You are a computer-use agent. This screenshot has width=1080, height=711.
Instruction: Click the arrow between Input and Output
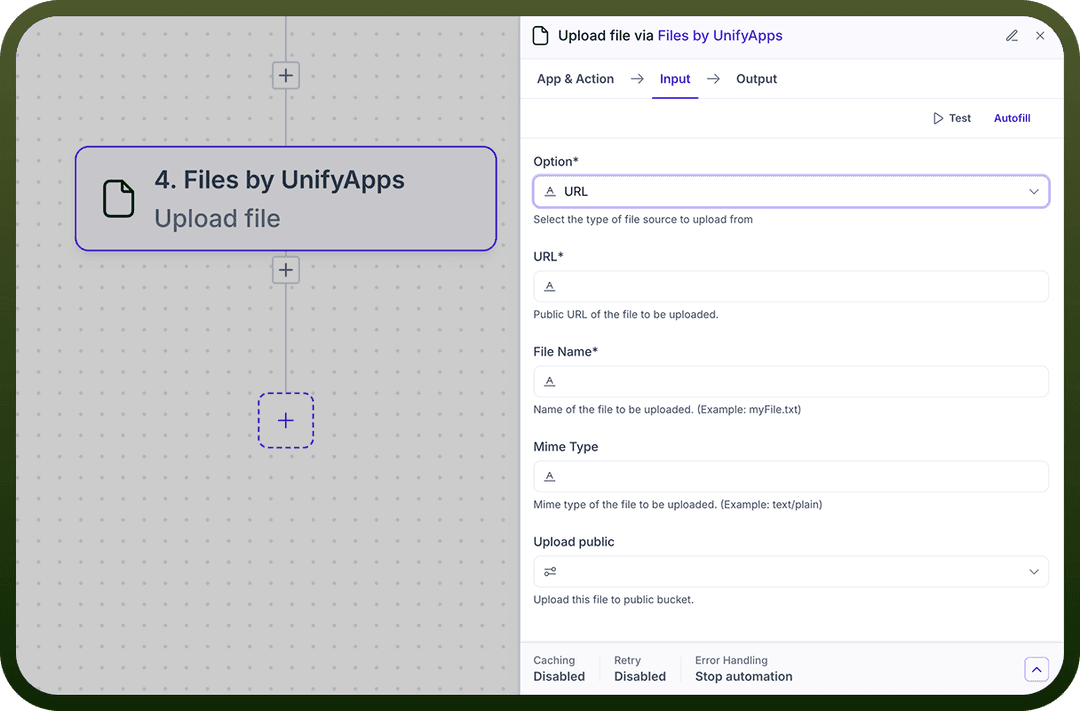click(714, 79)
